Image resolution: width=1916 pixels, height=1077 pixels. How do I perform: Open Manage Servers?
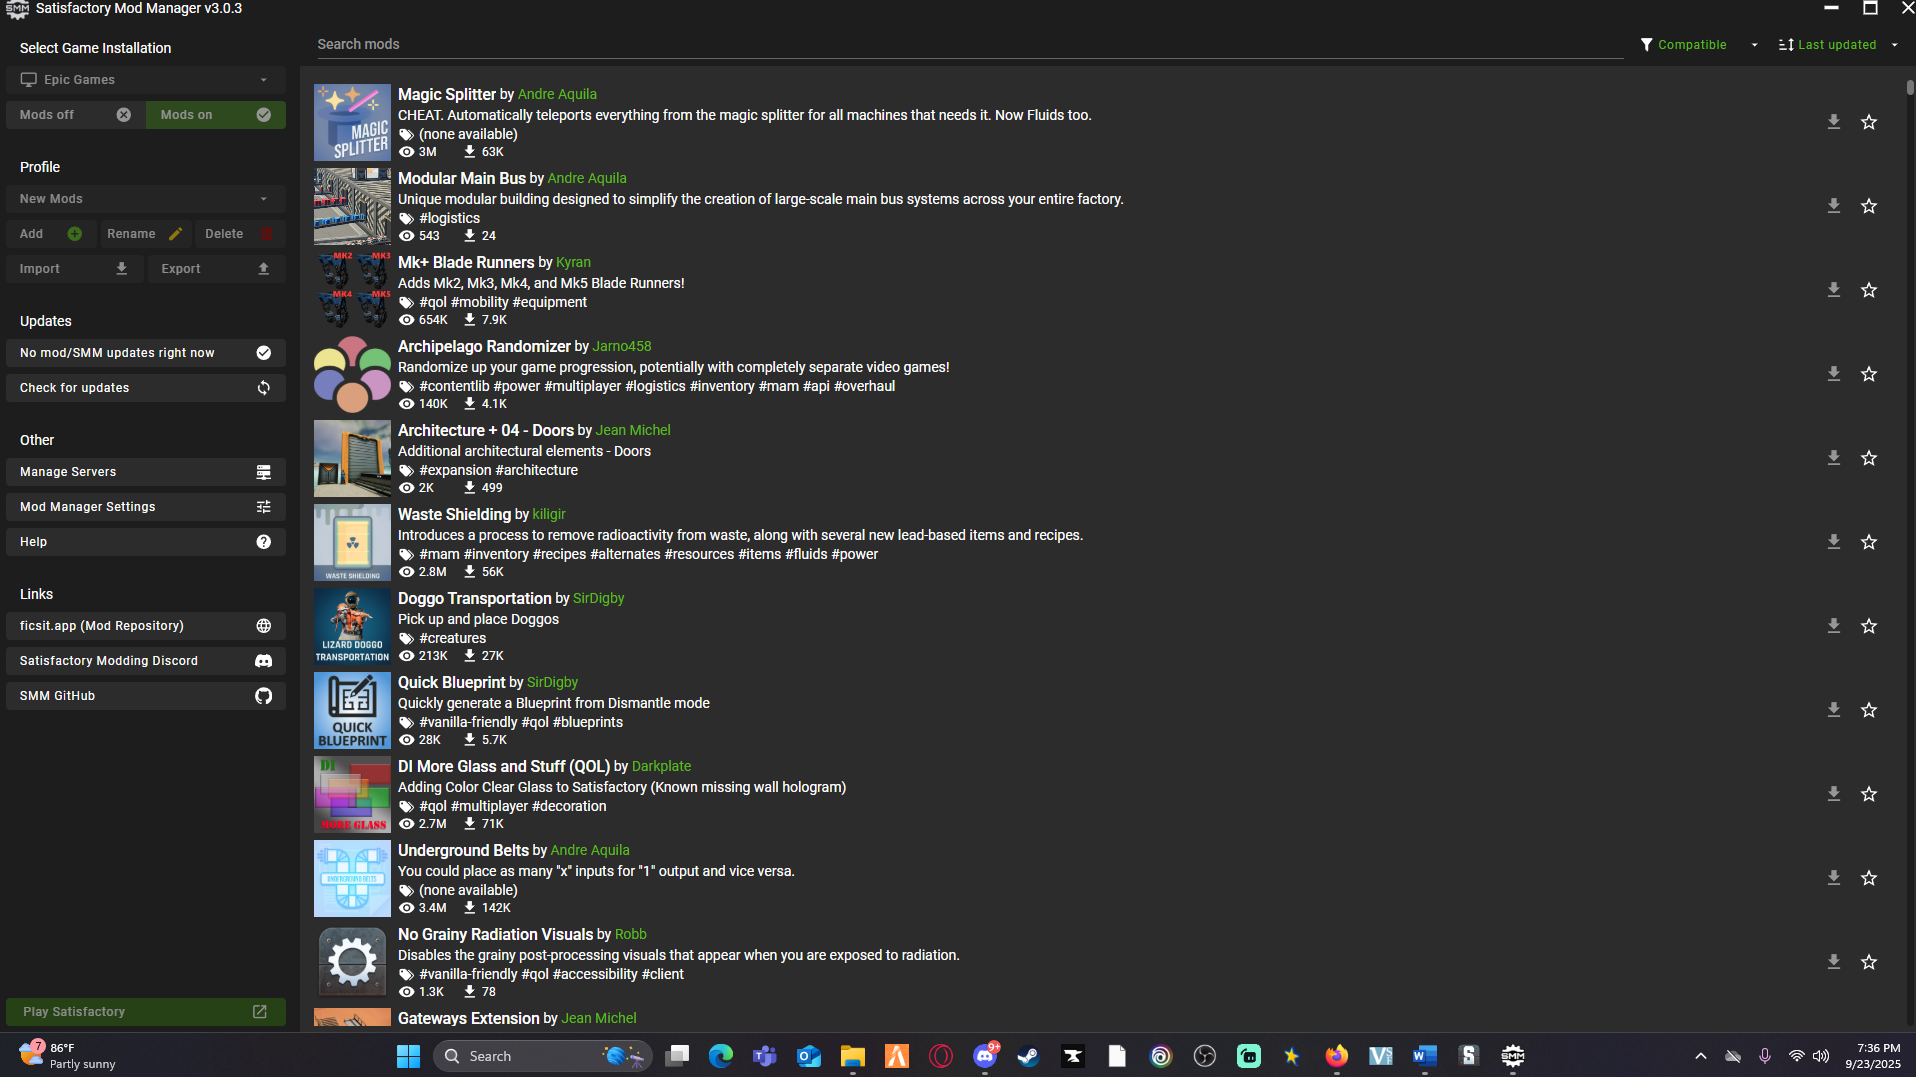coord(146,472)
